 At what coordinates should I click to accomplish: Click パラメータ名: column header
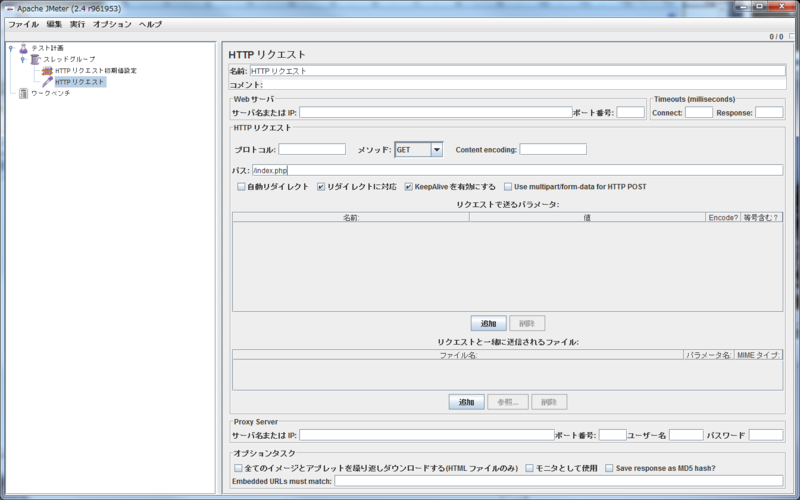click(x=709, y=355)
